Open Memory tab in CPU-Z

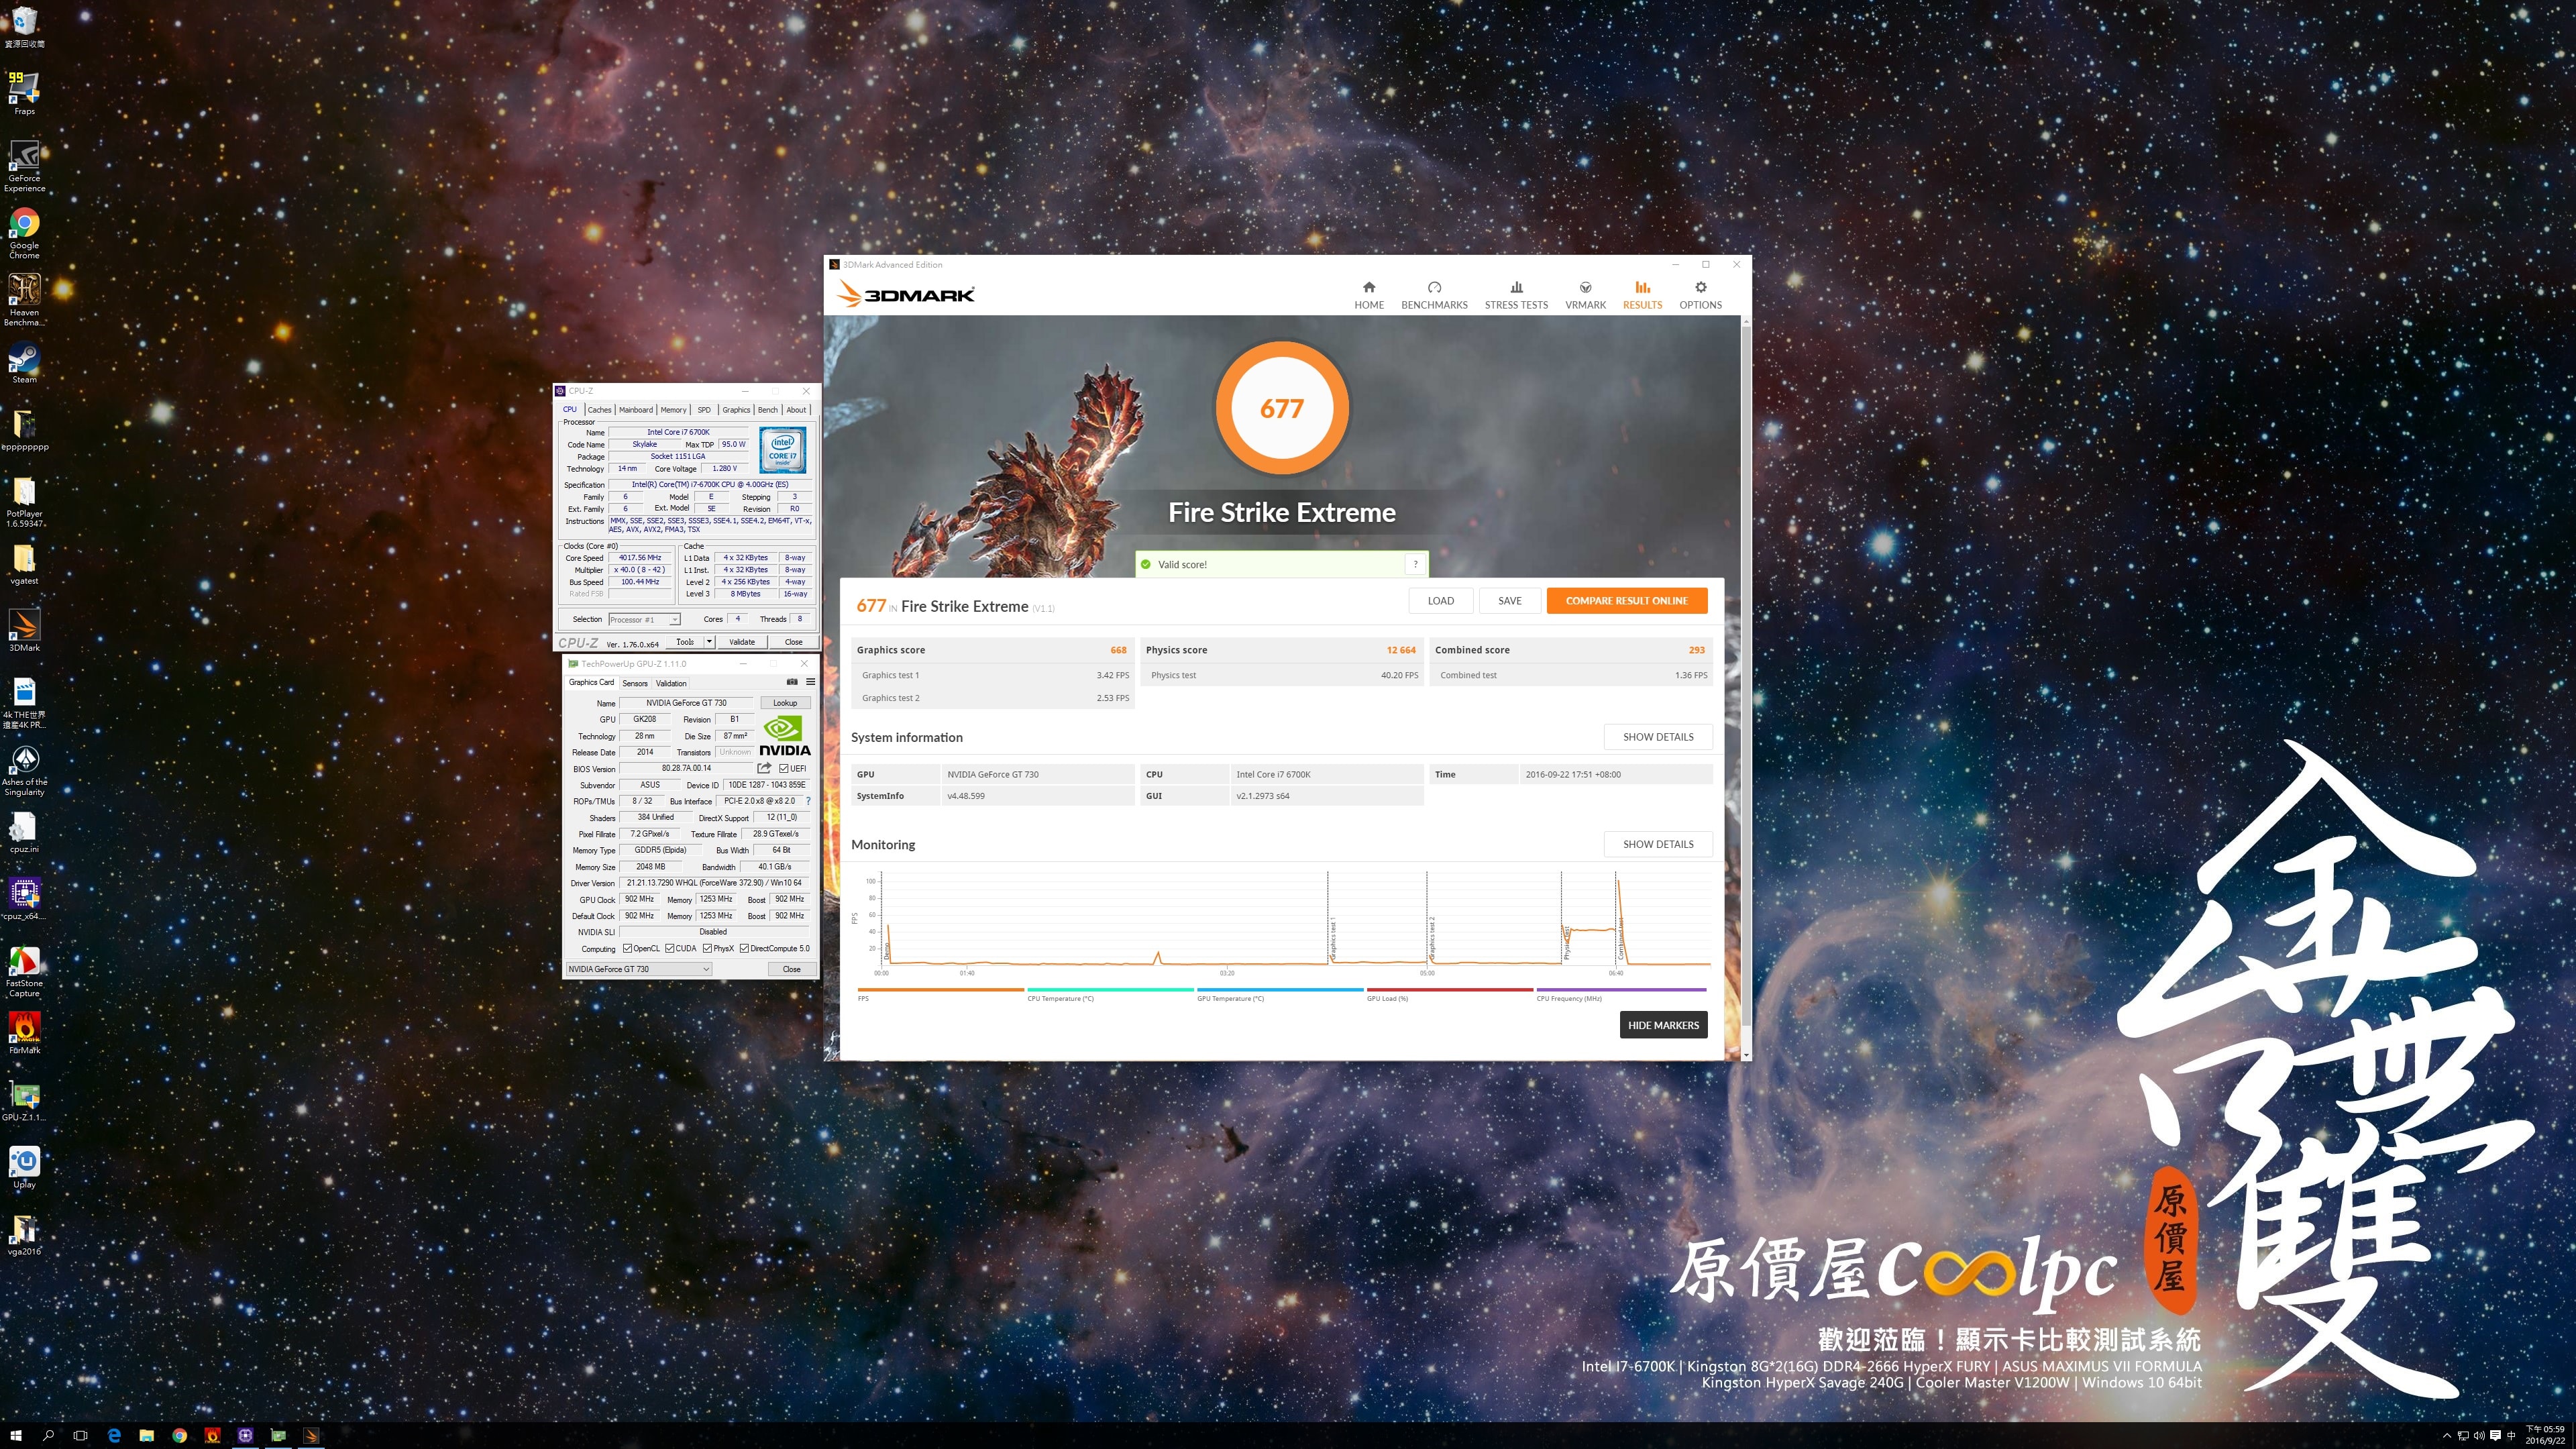tap(673, 409)
